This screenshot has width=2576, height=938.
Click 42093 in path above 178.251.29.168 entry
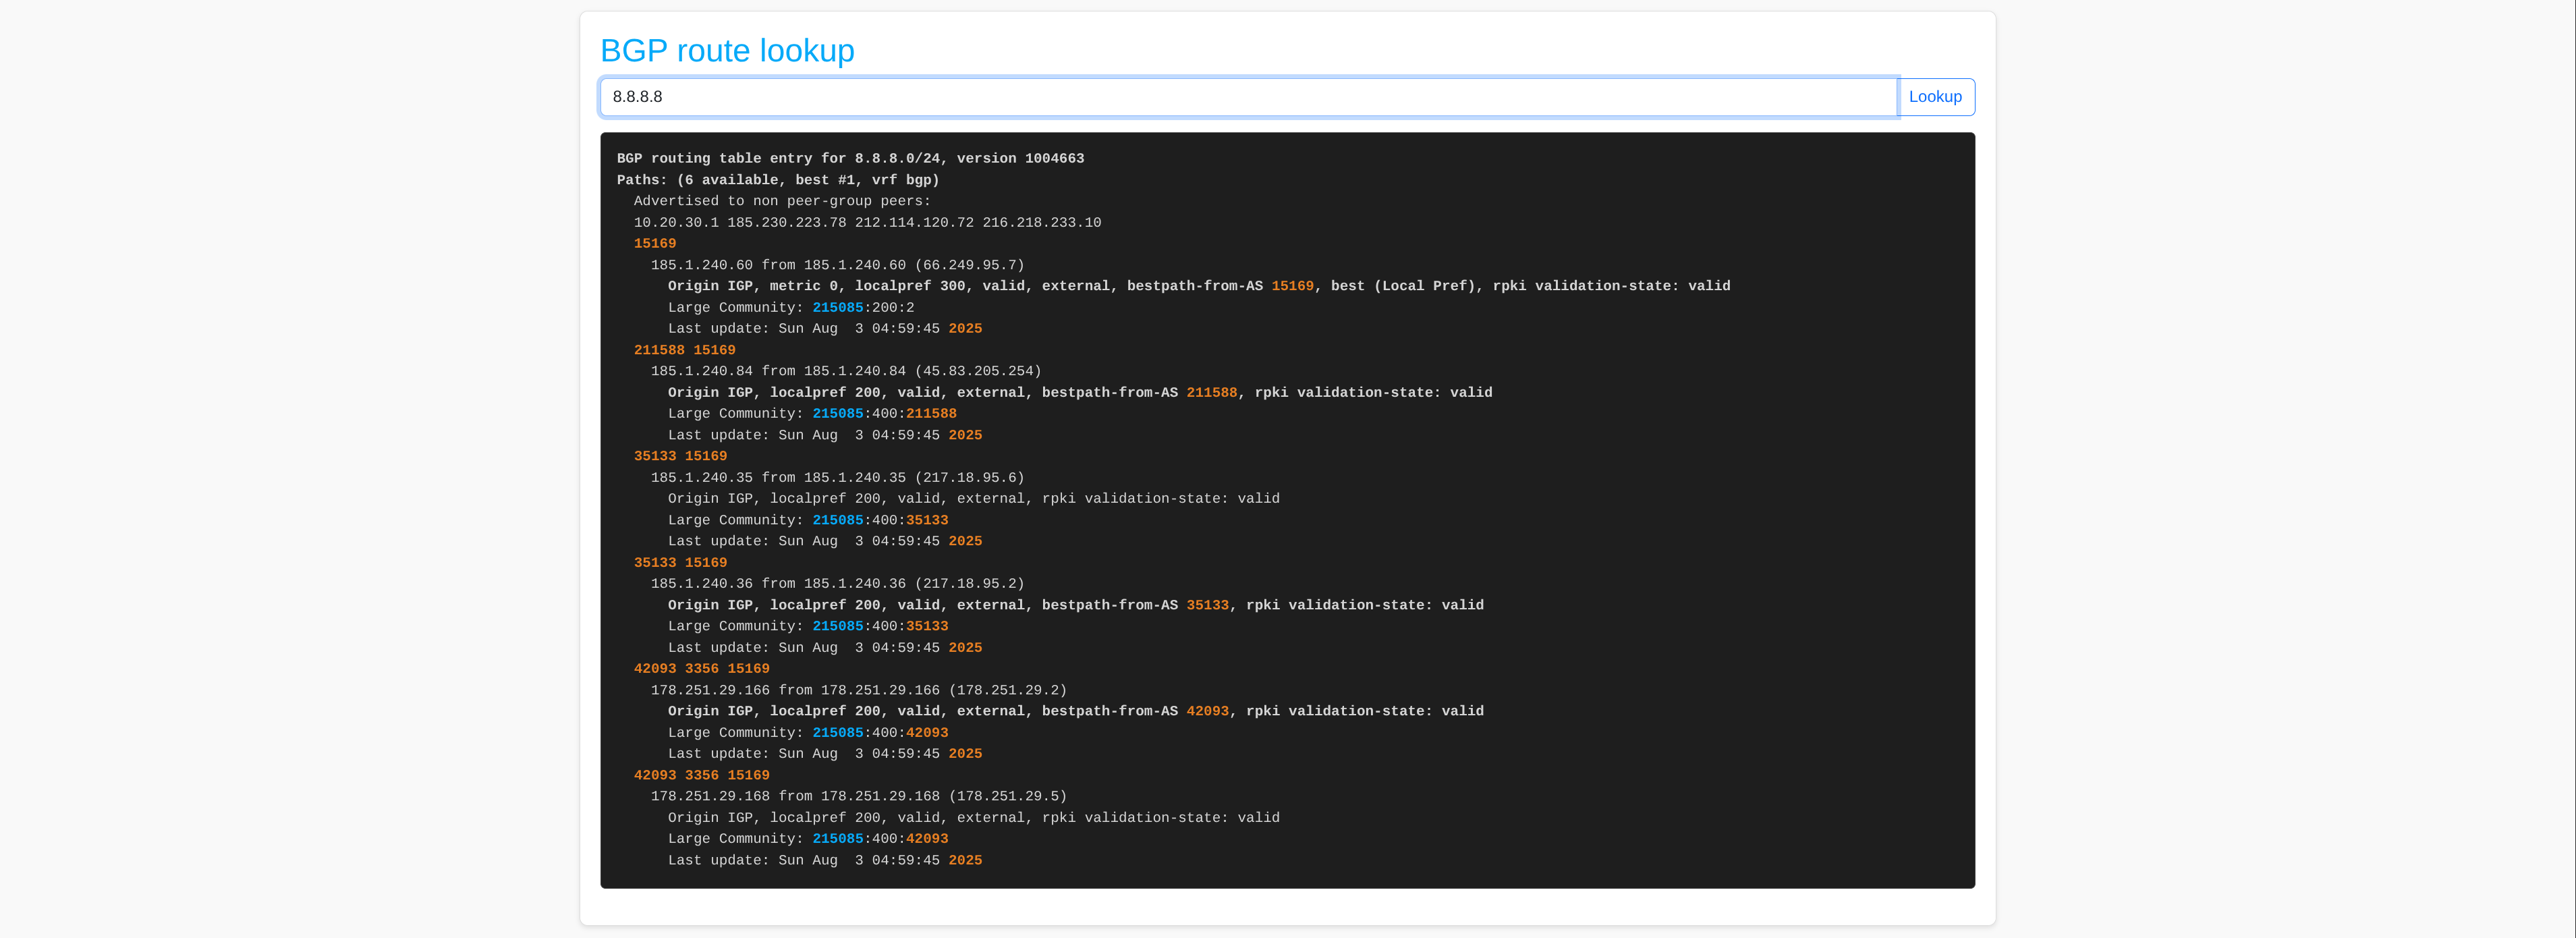654,775
